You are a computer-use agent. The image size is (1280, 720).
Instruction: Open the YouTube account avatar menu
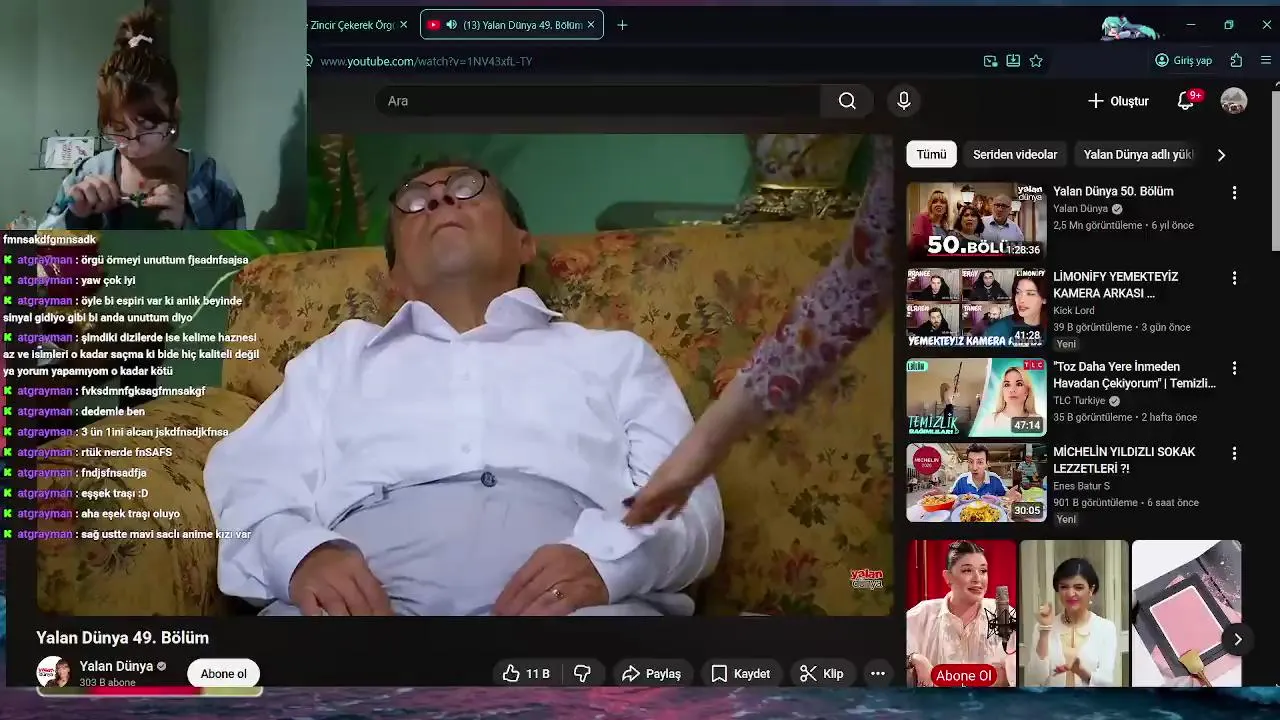coord(1234,101)
